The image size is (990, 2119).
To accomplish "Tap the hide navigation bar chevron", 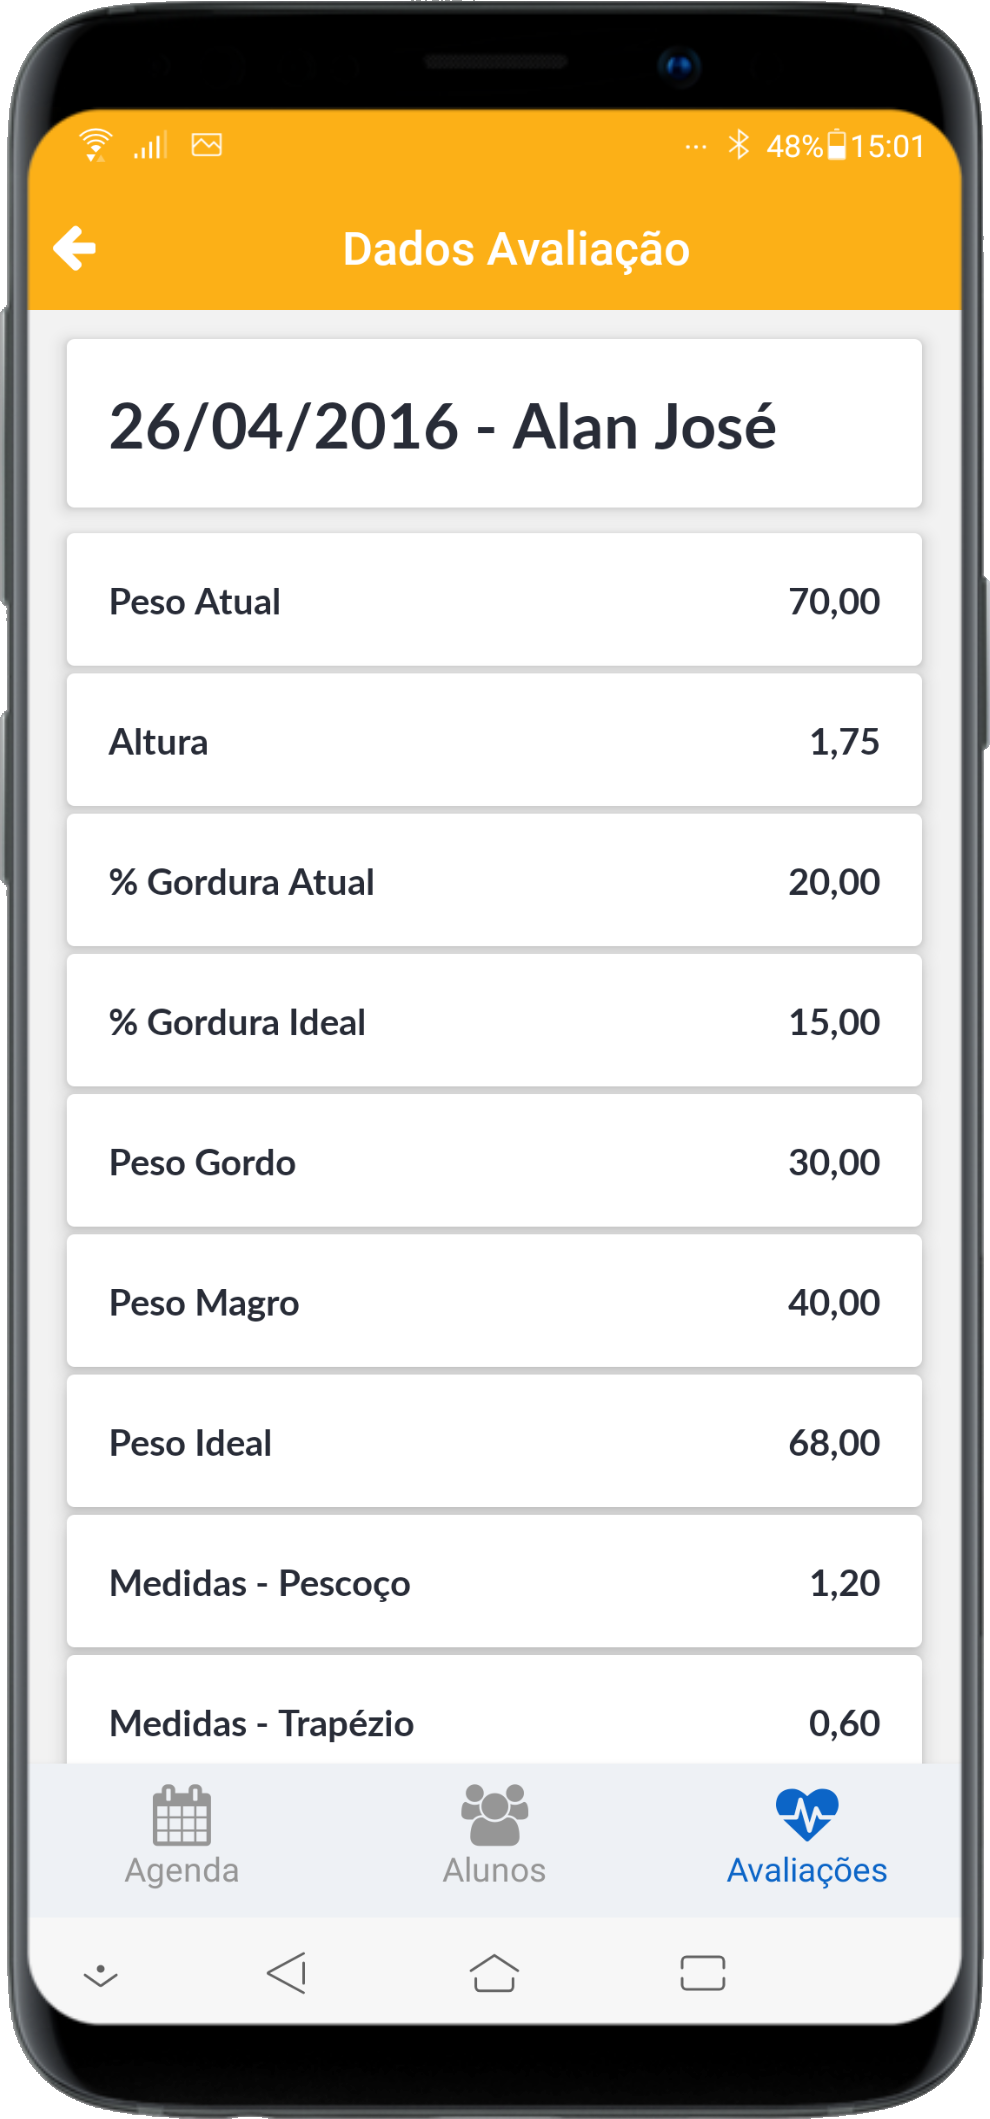I will [100, 1975].
